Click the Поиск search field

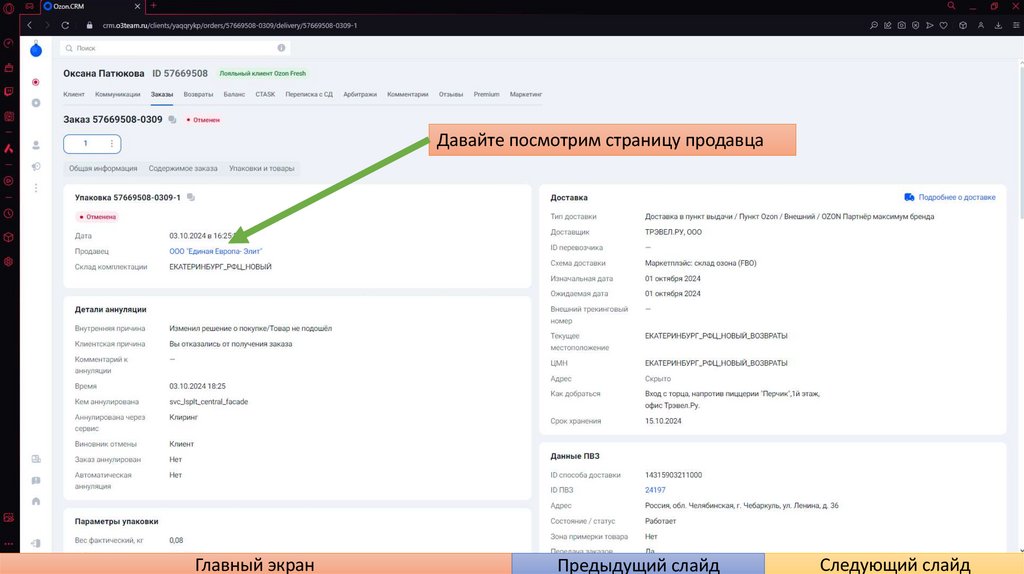click(x=174, y=48)
